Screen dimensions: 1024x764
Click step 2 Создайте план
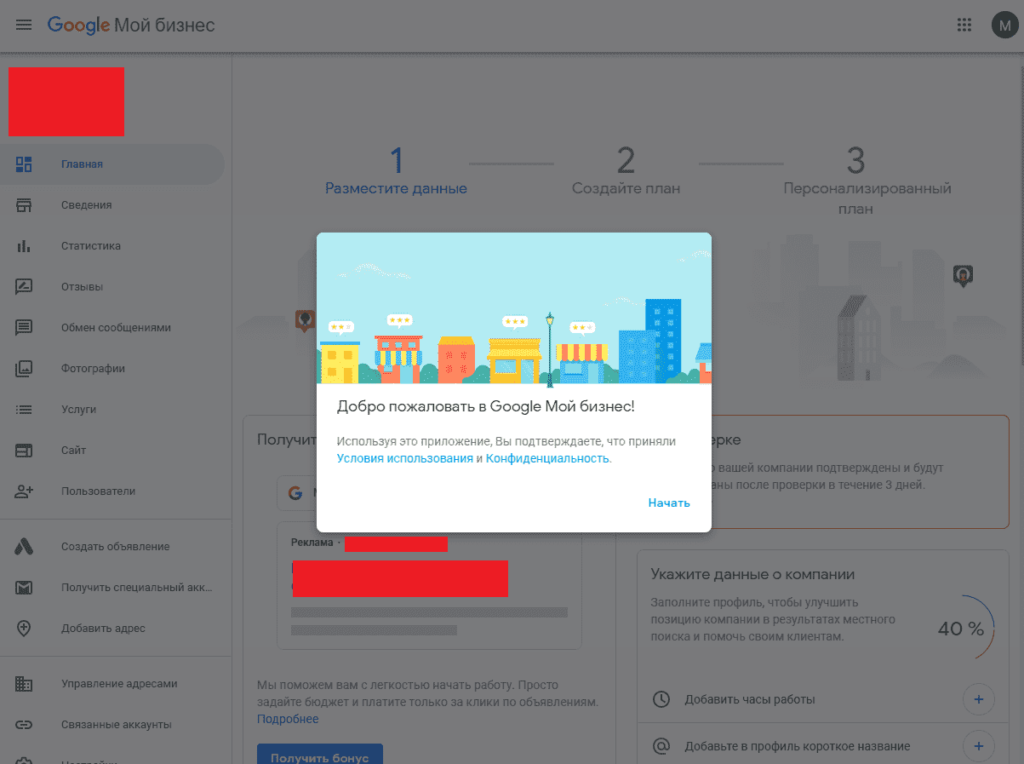(x=625, y=172)
